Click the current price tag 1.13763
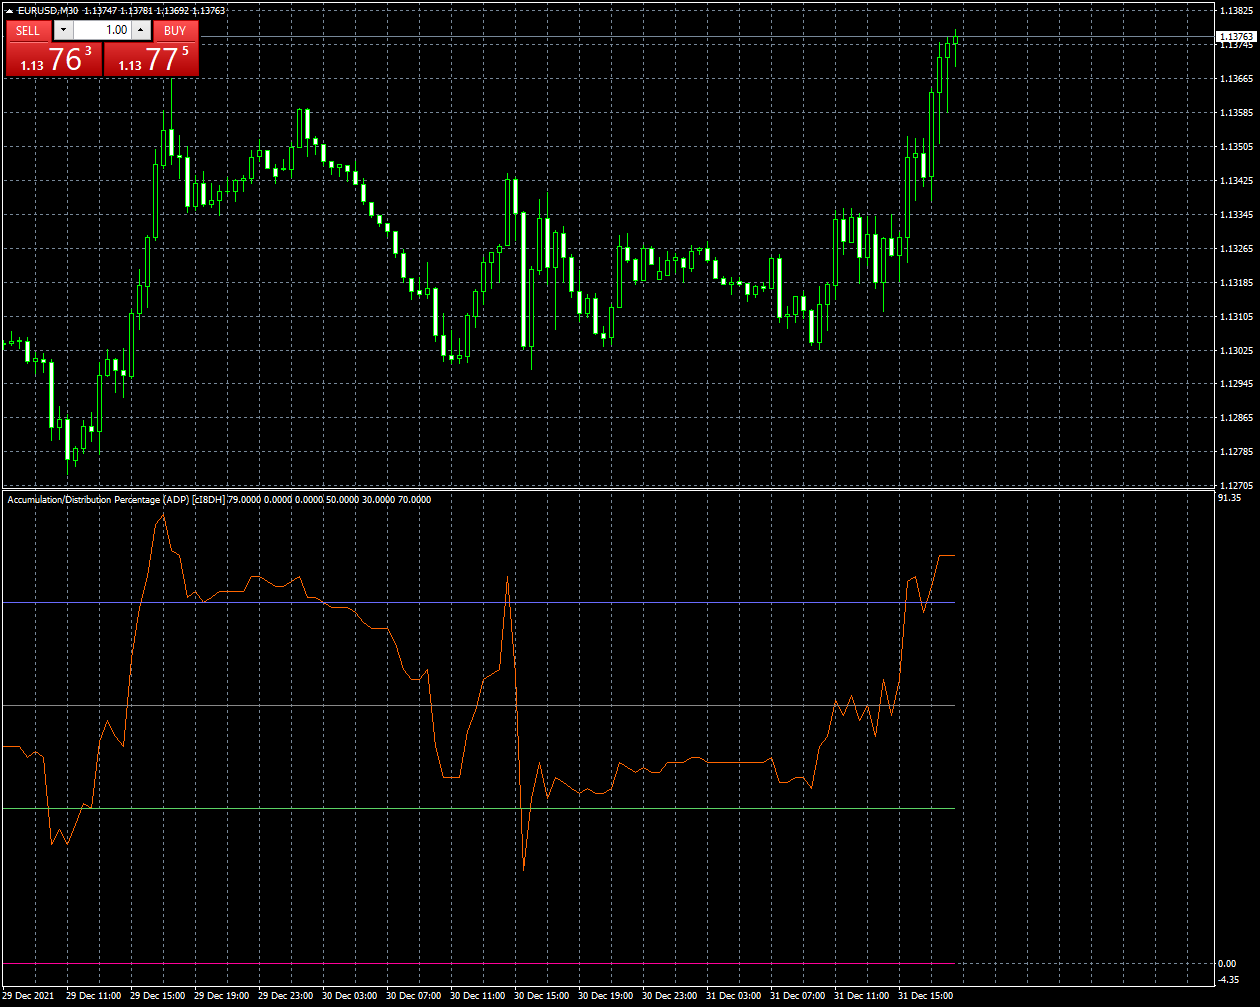This screenshot has height=1007, width=1260. pos(1236,37)
